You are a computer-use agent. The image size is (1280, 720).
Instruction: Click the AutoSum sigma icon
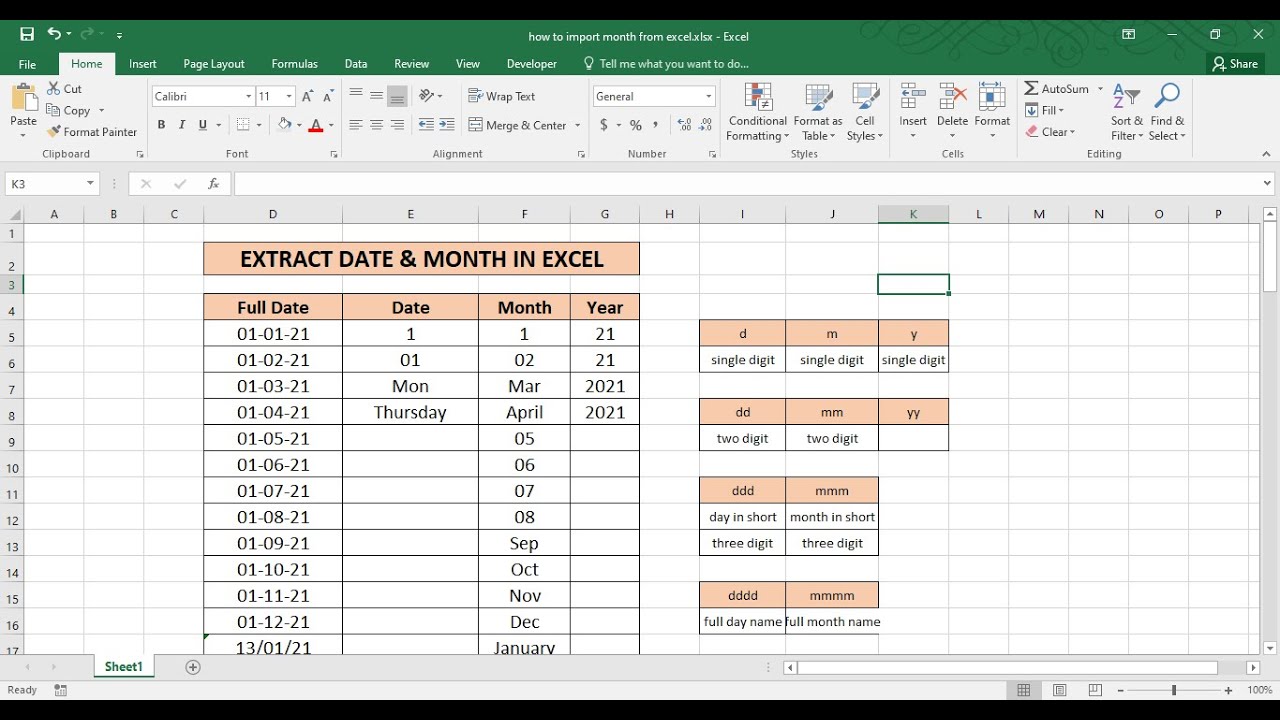(x=1031, y=88)
